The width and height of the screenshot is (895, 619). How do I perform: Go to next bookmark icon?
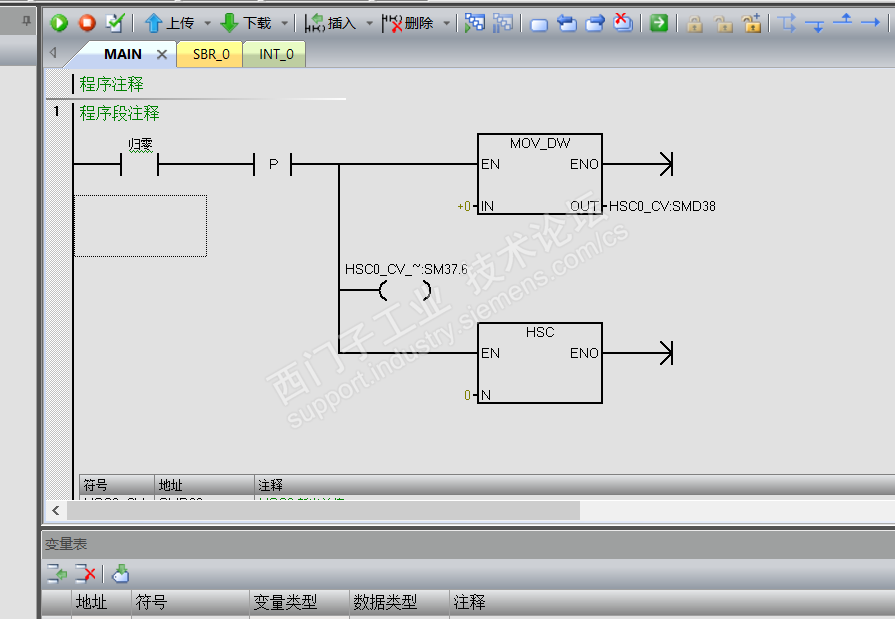595,23
